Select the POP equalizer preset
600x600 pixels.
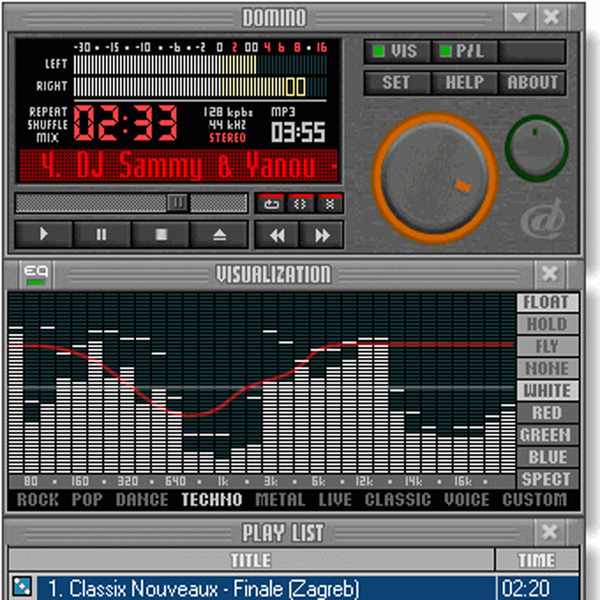click(87, 500)
